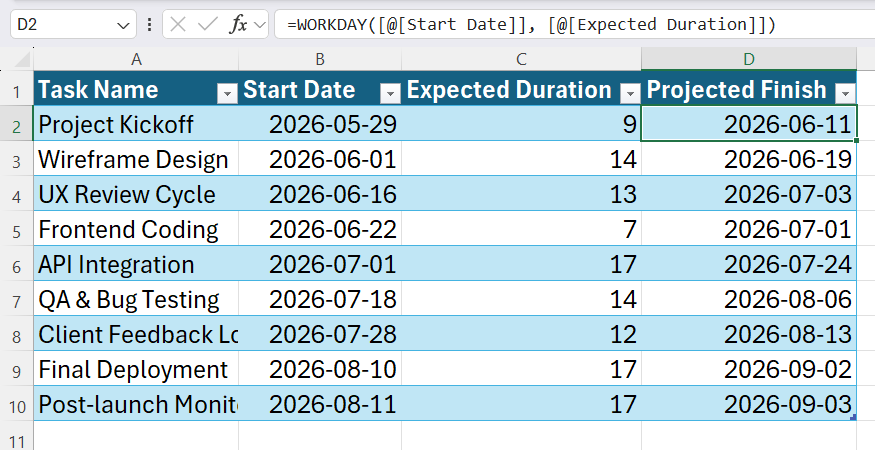Select the Wireframe Design cell

pos(136,159)
